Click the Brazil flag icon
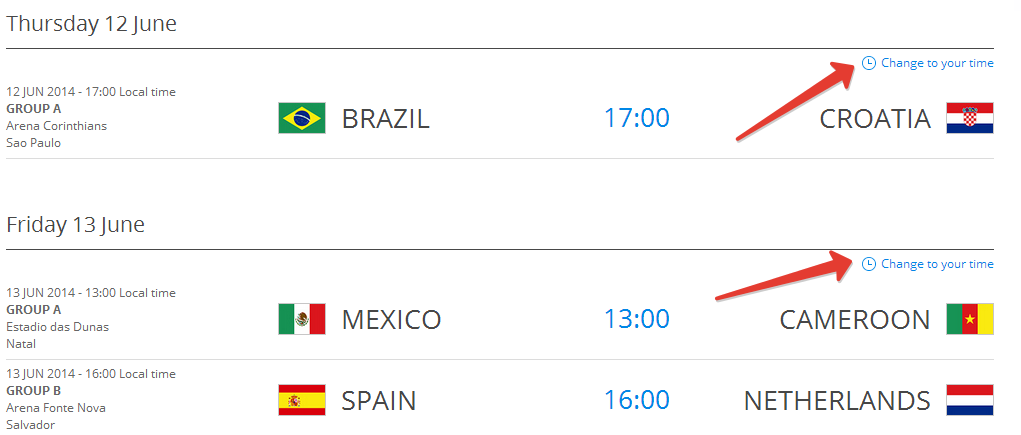The image size is (1021, 435). [x=301, y=119]
